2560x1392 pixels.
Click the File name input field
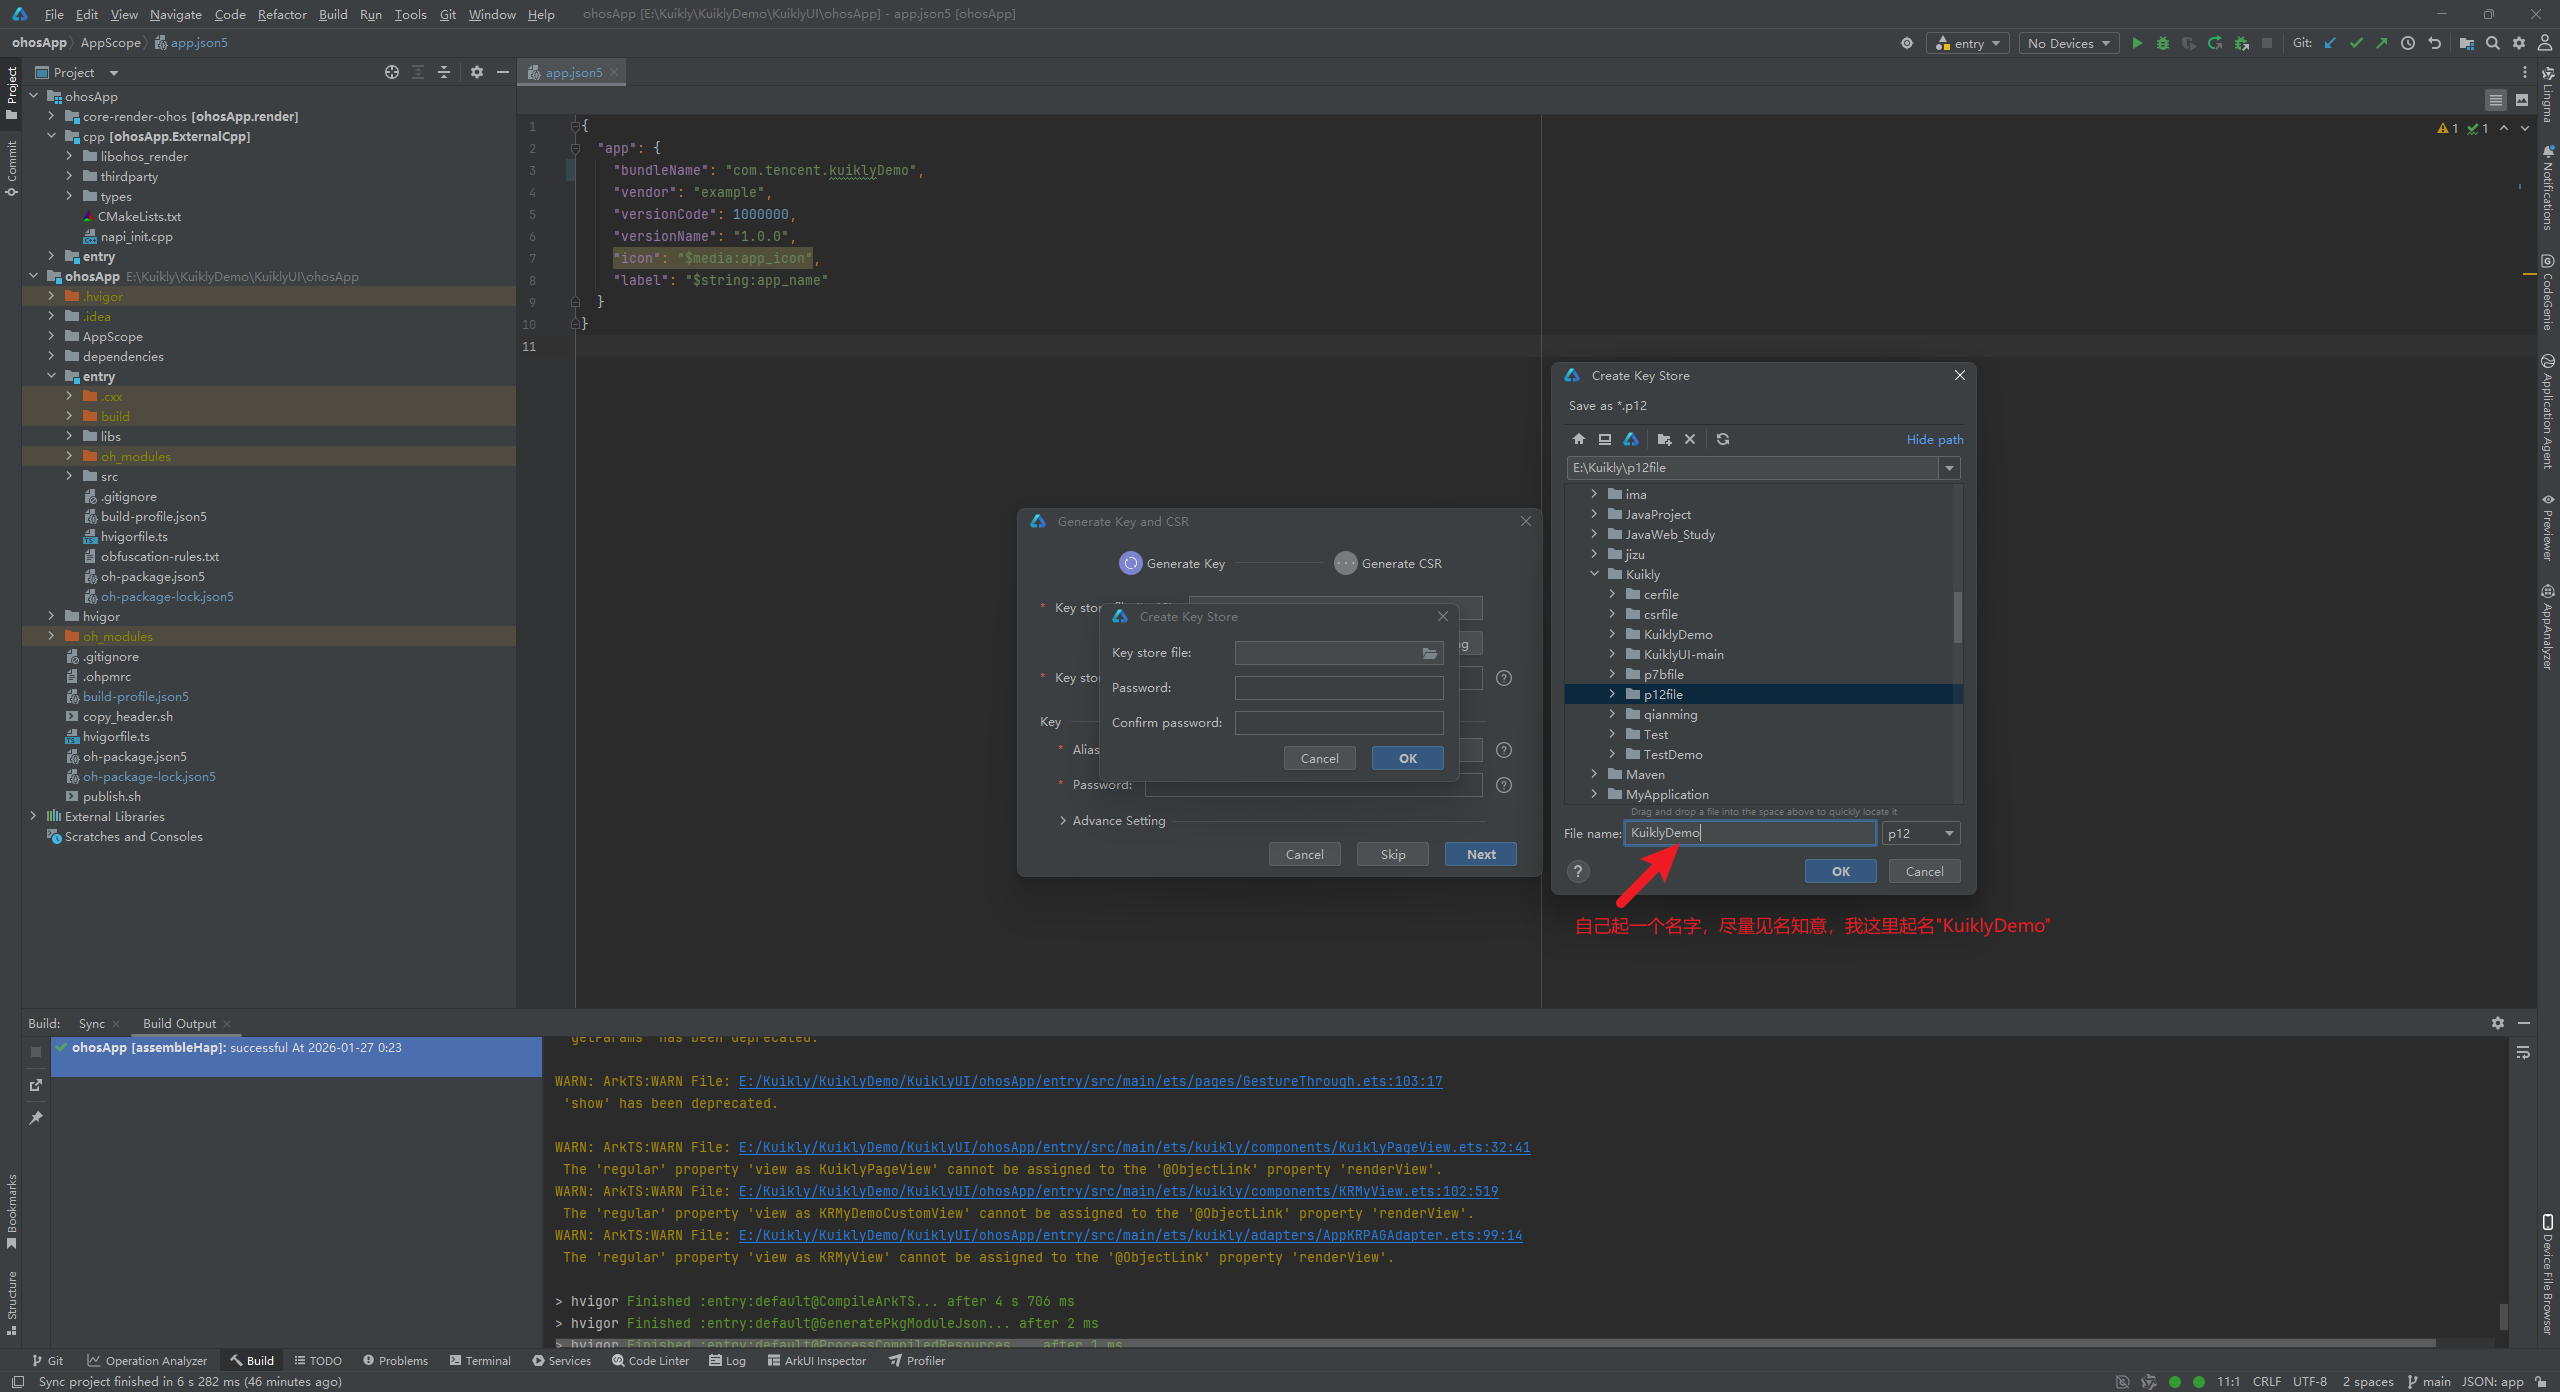click(1748, 833)
